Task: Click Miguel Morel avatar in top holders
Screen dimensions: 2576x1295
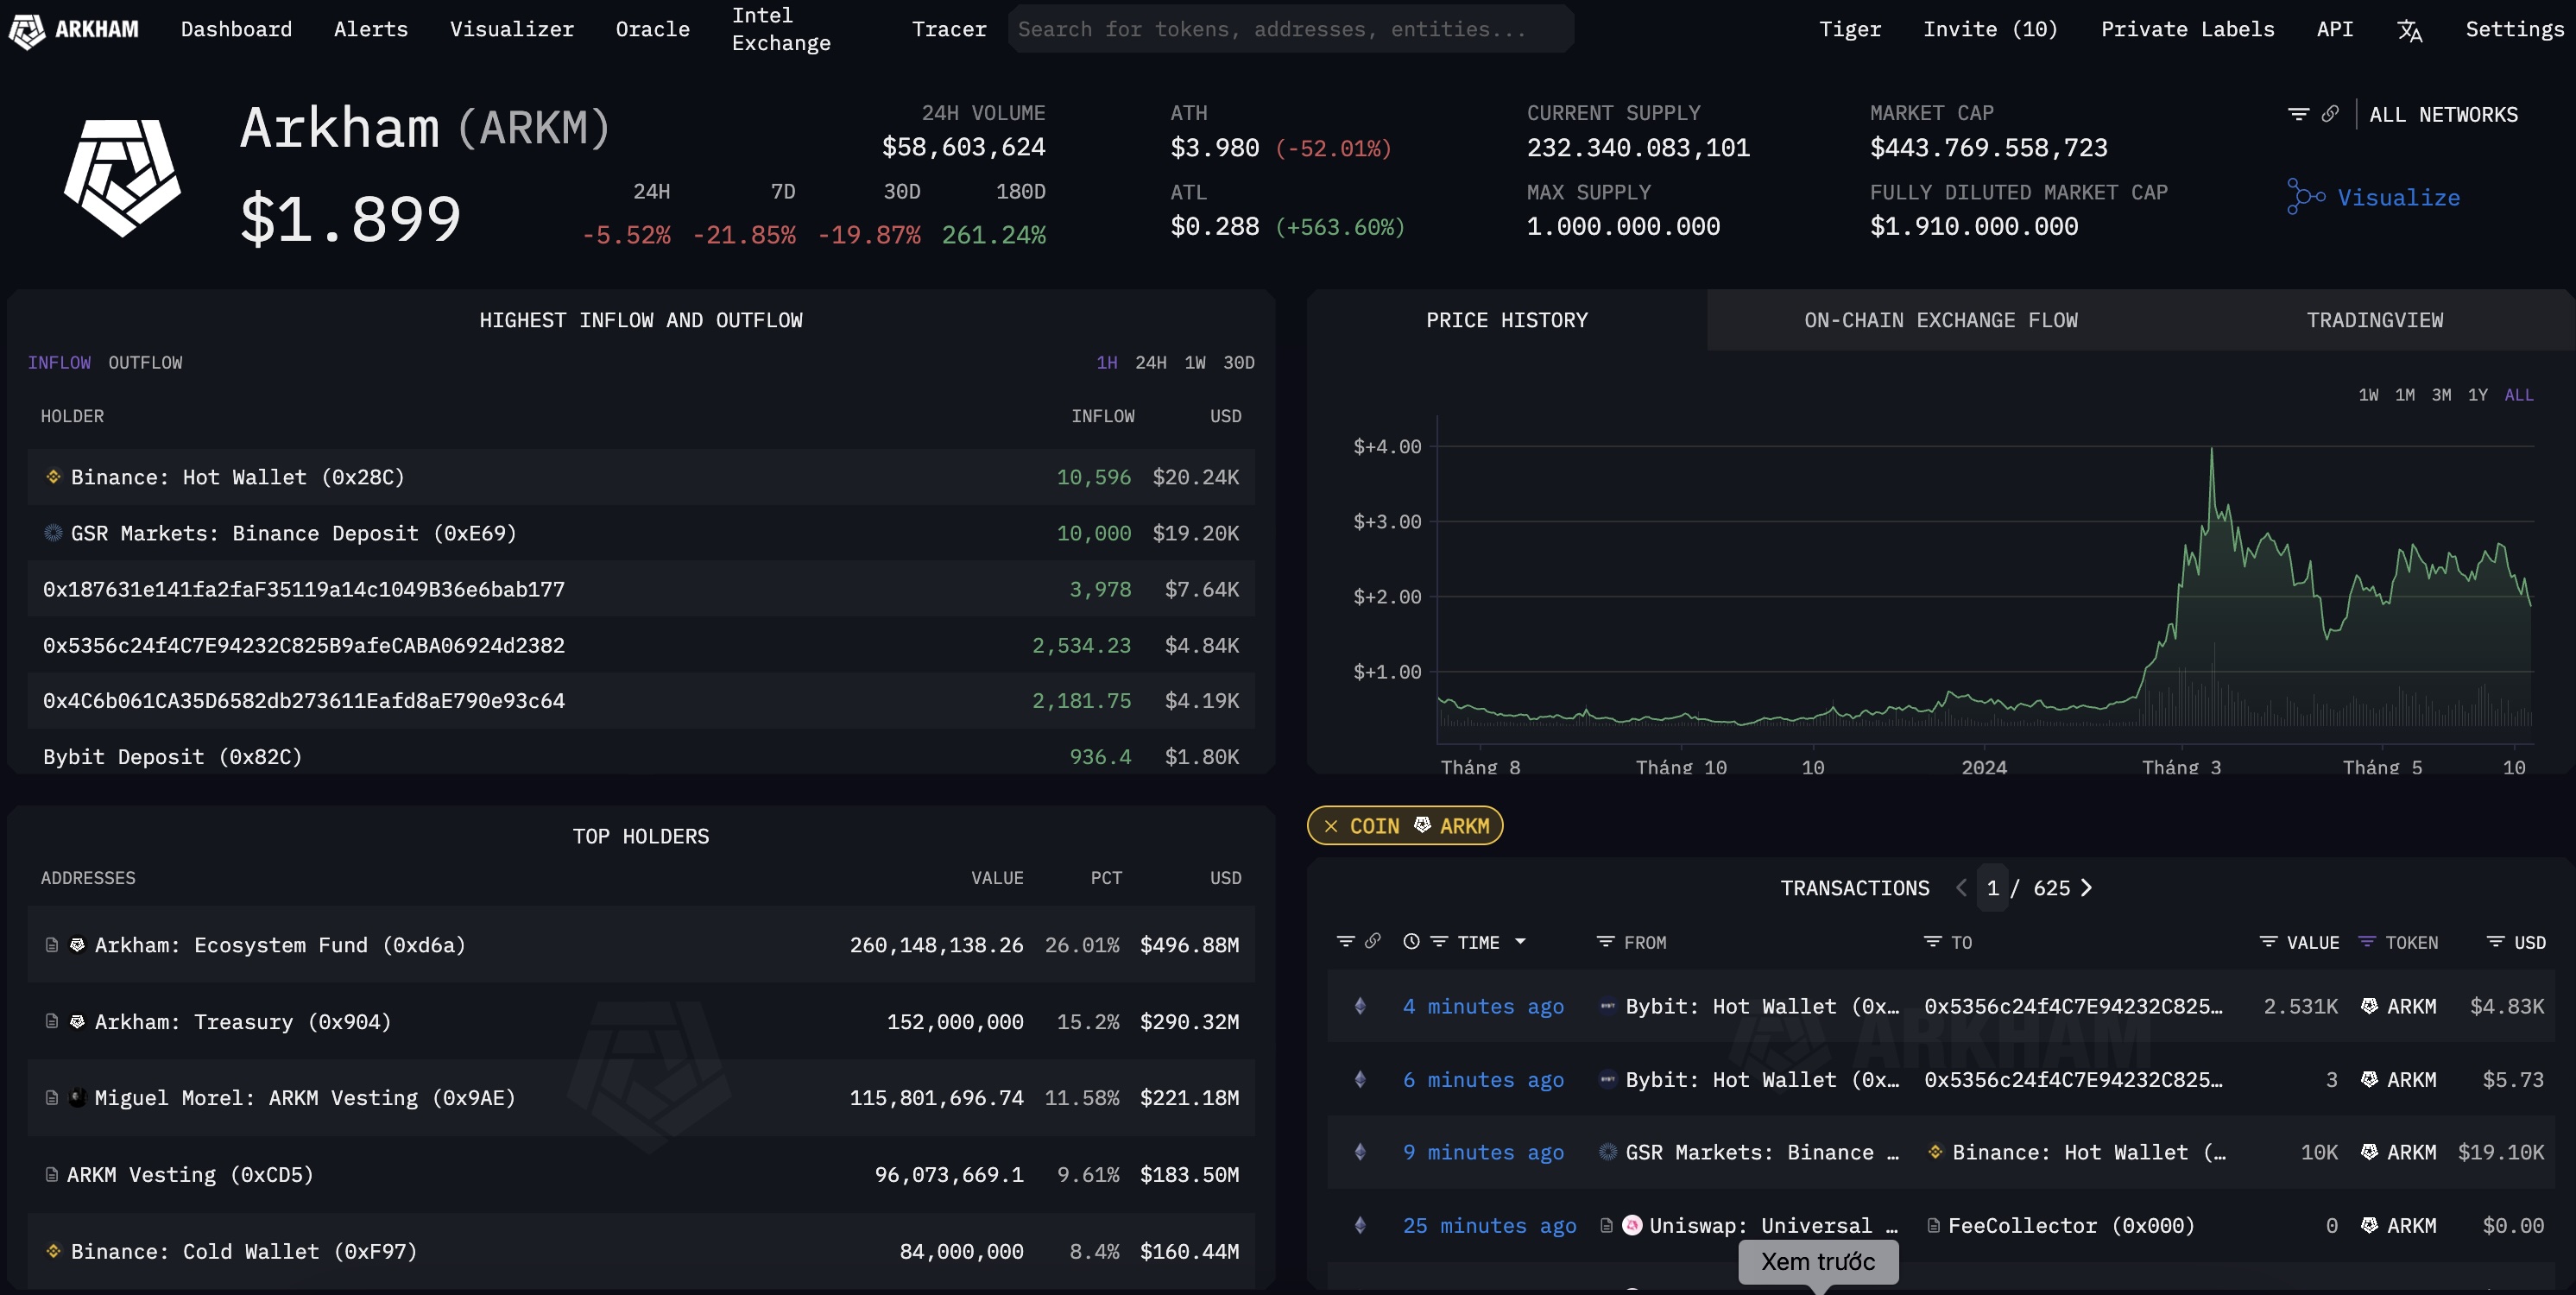Action: (77, 1097)
